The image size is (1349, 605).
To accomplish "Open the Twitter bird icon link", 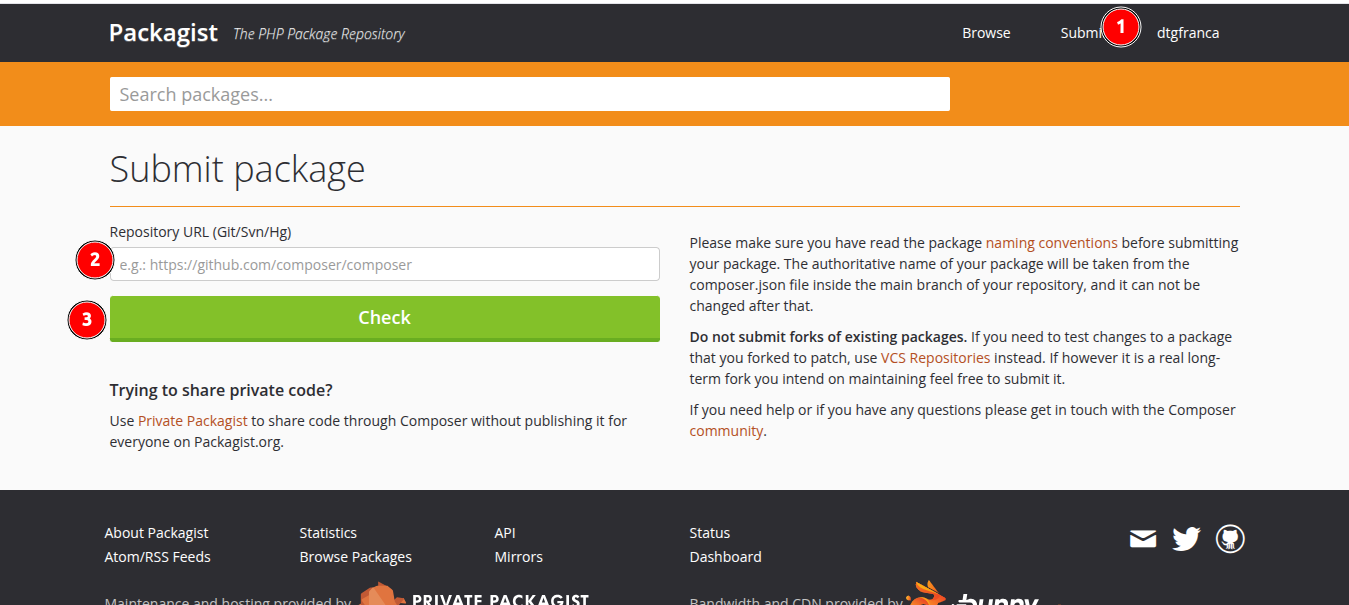I will pos(1186,540).
